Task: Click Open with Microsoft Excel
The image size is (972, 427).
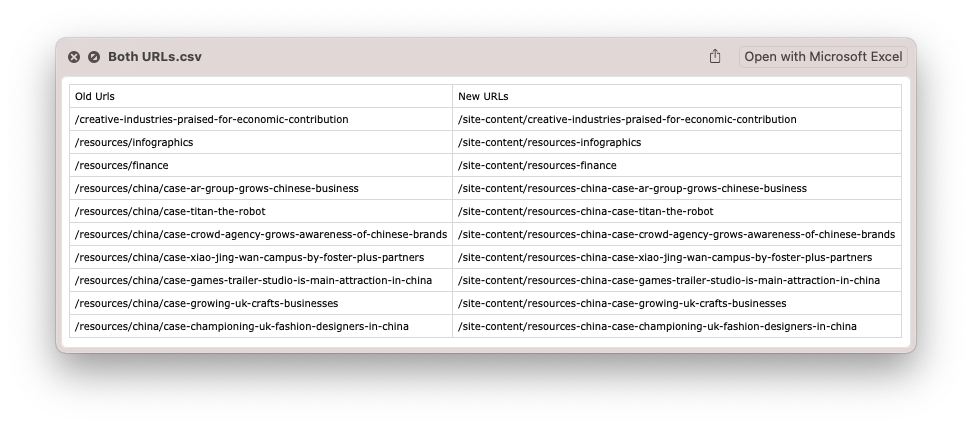Action: pyautogui.click(x=823, y=57)
